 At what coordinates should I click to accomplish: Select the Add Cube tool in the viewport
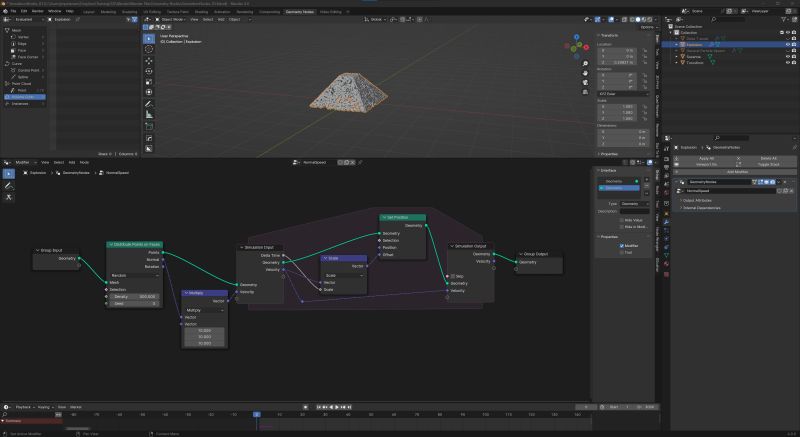click(x=148, y=126)
